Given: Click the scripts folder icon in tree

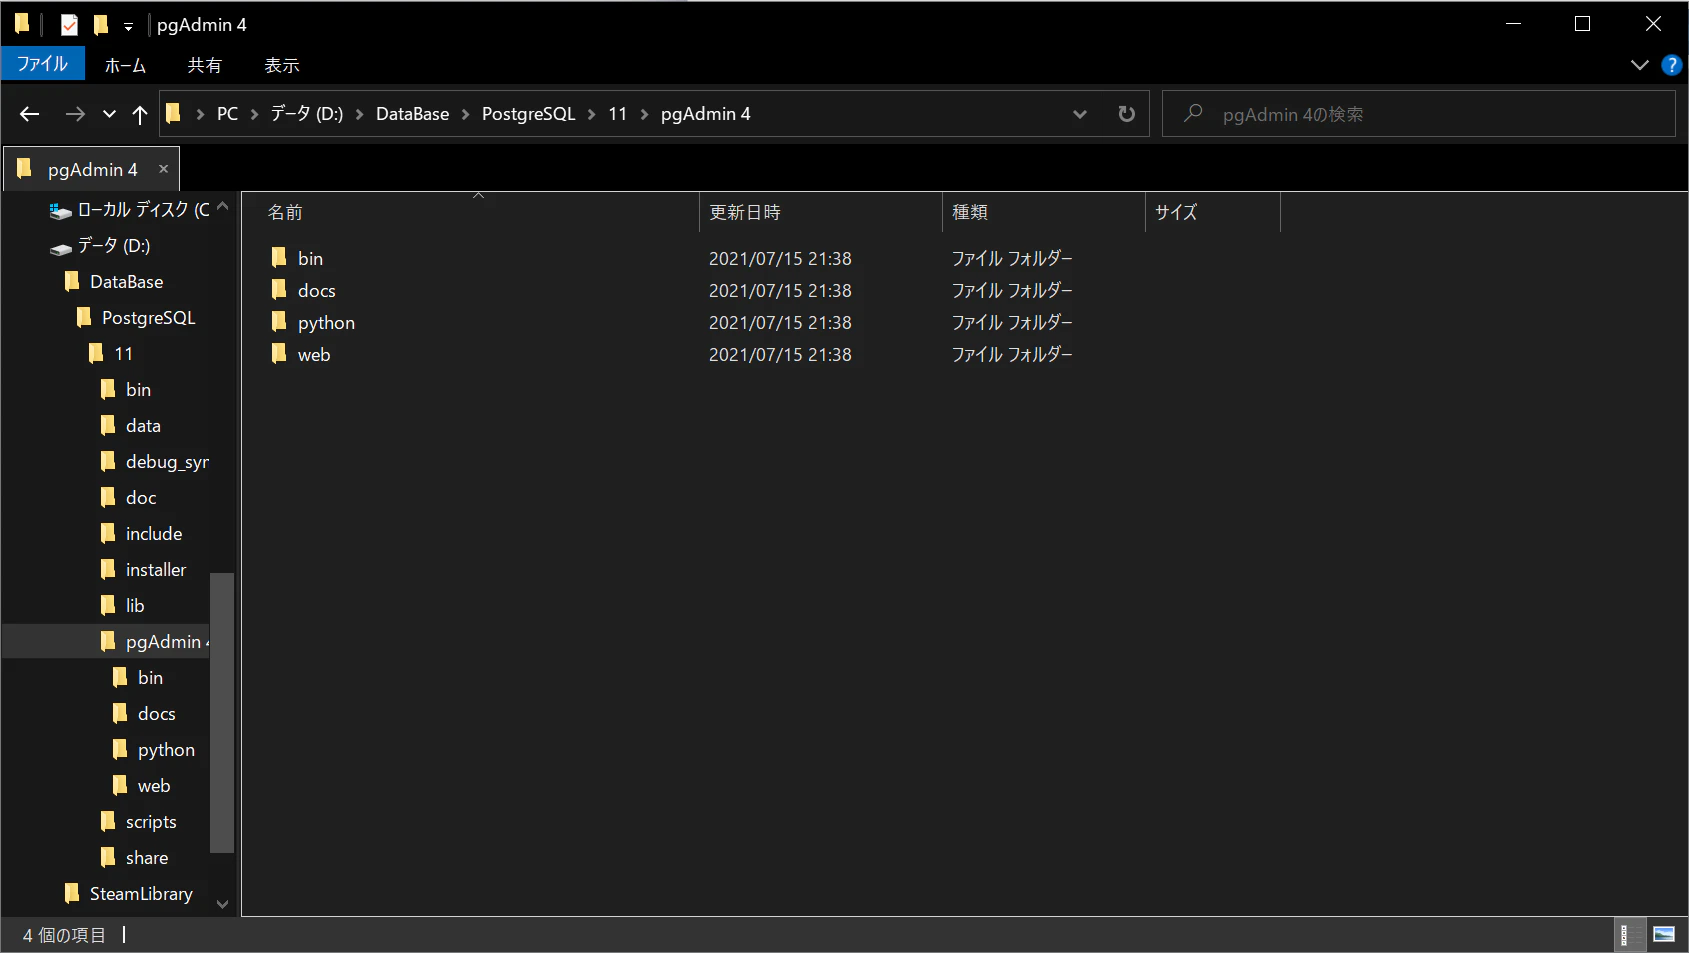Looking at the screenshot, I should coord(108,821).
